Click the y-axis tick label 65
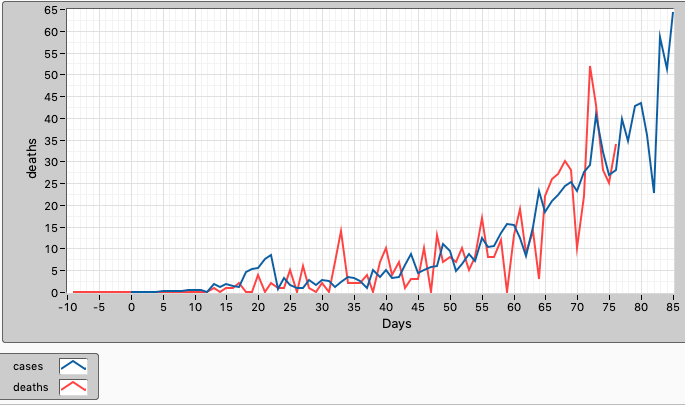Viewport: 685px width, 405px height. click(x=51, y=10)
